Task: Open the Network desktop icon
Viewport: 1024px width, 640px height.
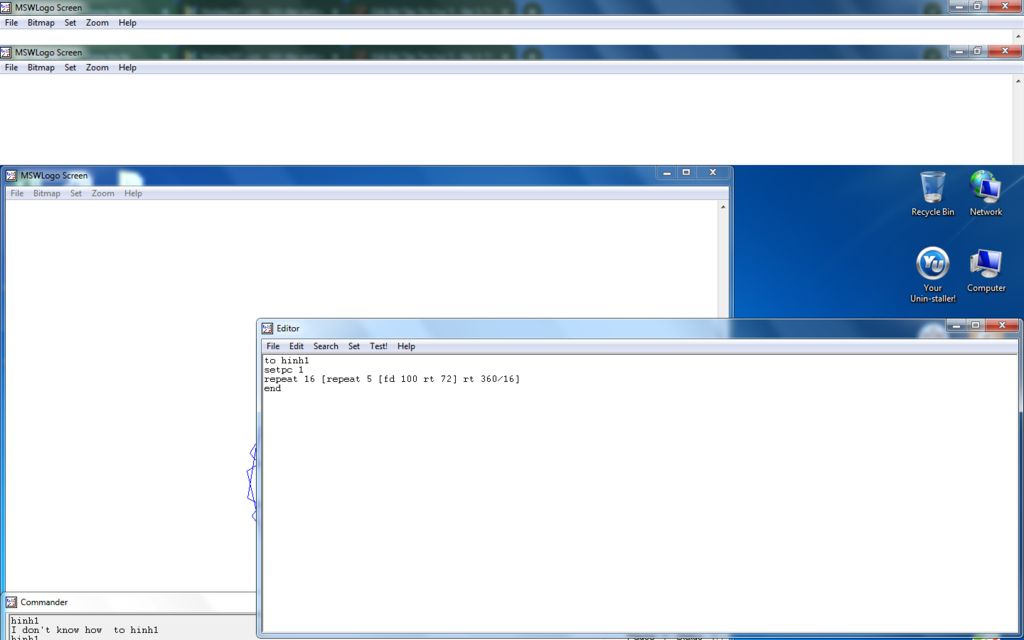Action: (985, 193)
